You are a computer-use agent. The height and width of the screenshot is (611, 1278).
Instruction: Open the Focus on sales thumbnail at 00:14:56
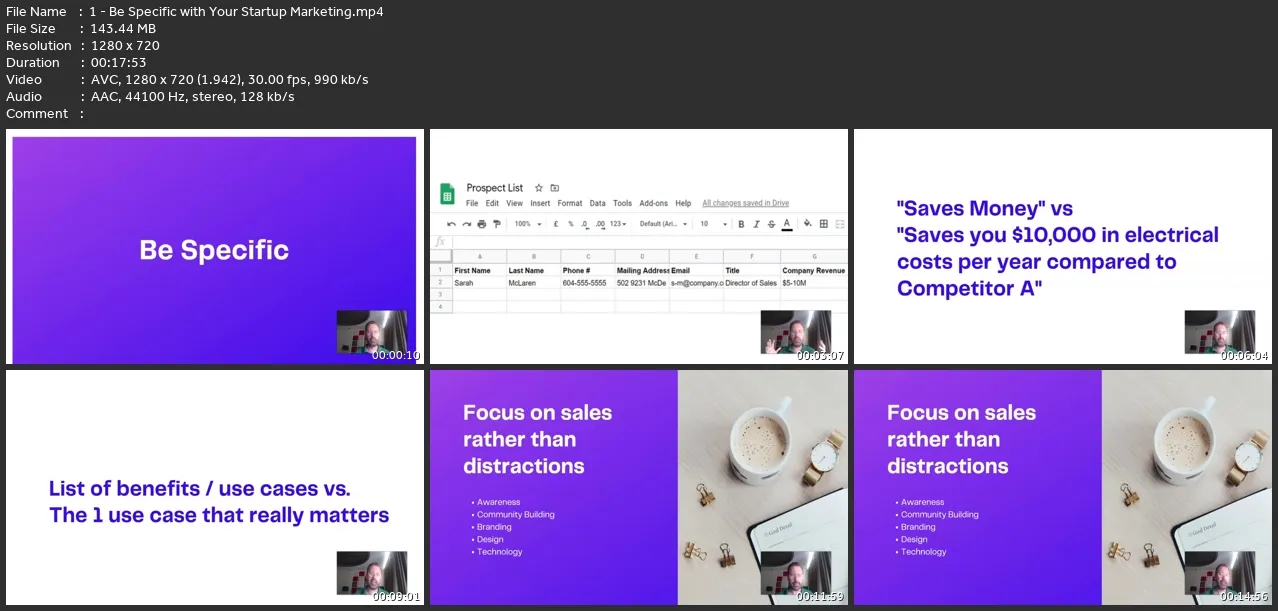(x=1062, y=488)
